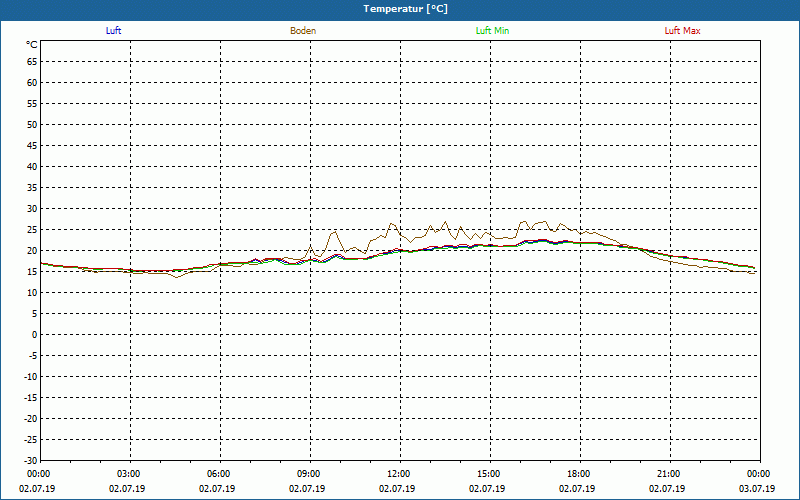Click the 65 y-axis value
Image resolution: width=800 pixels, height=500 pixels.
coord(32,62)
